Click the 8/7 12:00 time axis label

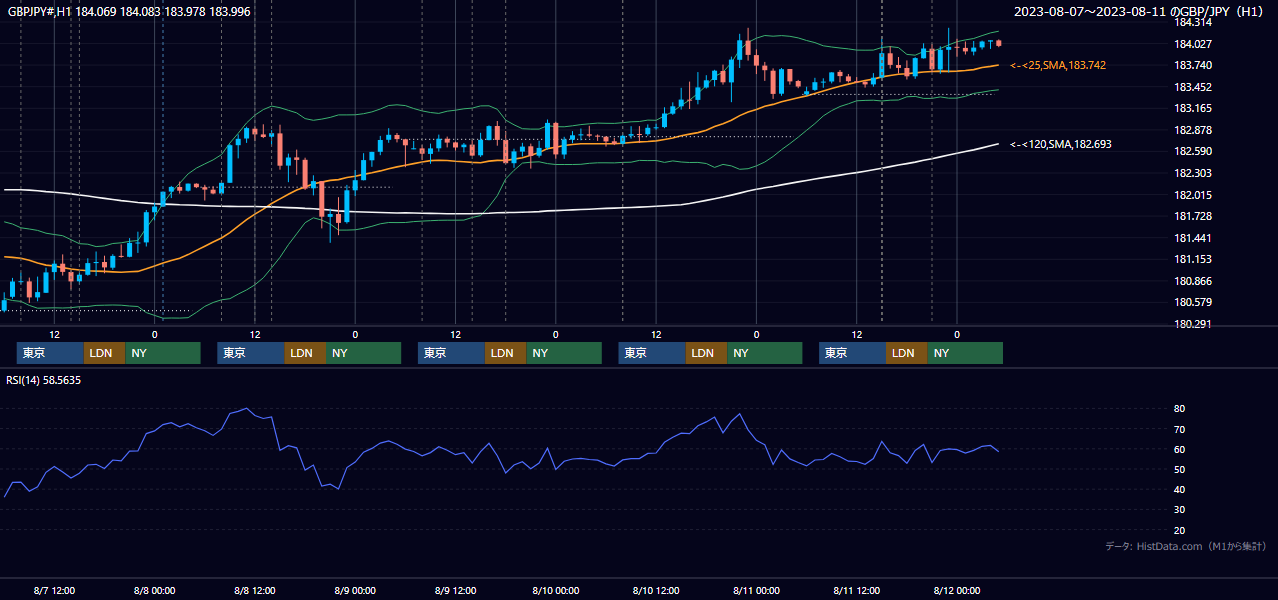pyautogui.click(x=54, y=591)
